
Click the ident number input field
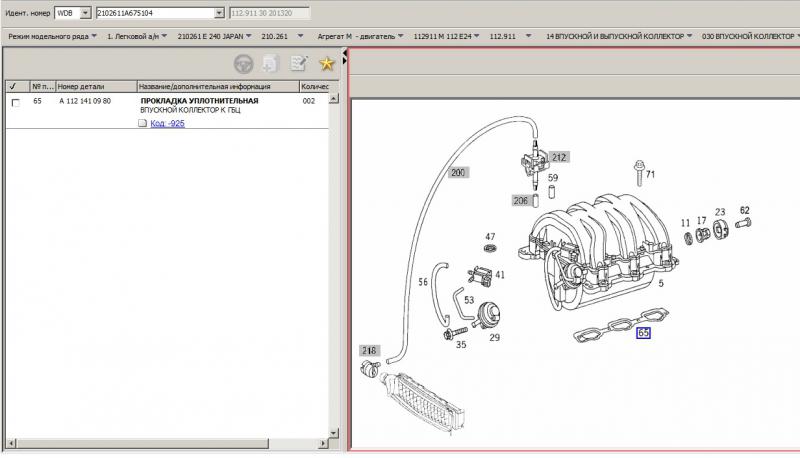155,13
